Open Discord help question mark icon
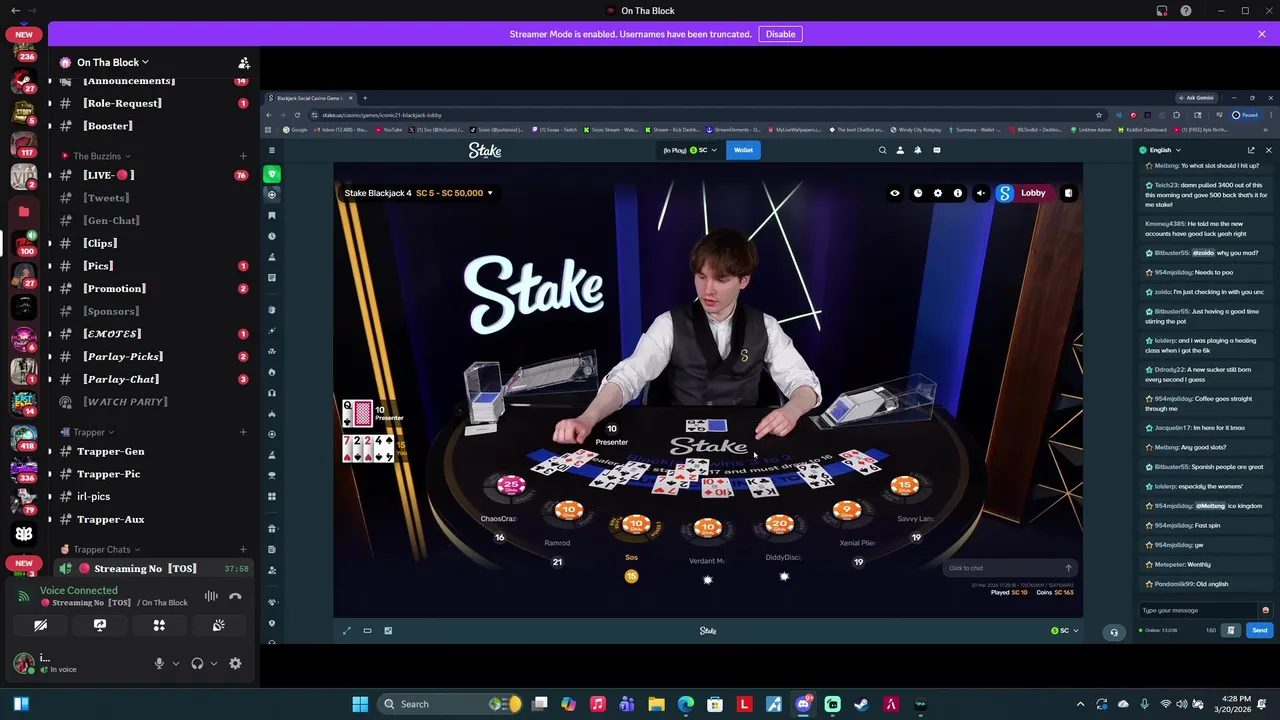Image resolution: width=1280 pixels, height=720 pixels. pos(1186,11)
